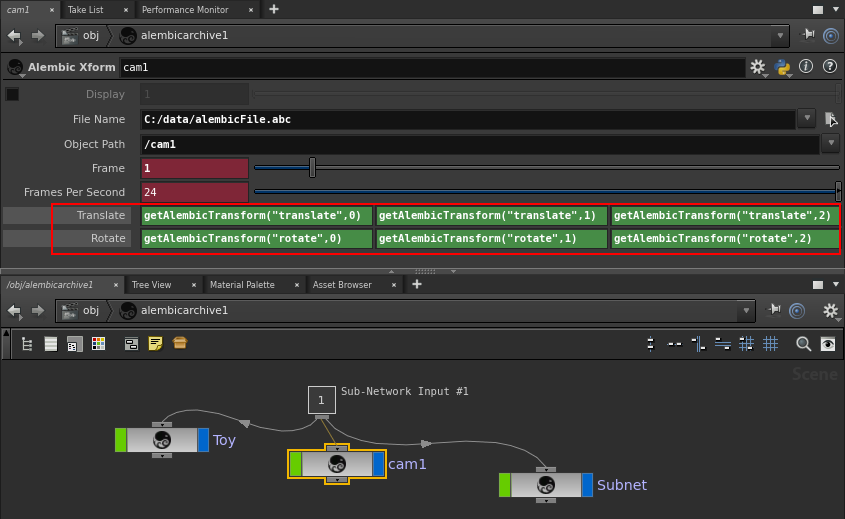This screenshot has width=845, height=519.
Task: Click the dashed horizontal layout icon
Action: tap(674, 344)
